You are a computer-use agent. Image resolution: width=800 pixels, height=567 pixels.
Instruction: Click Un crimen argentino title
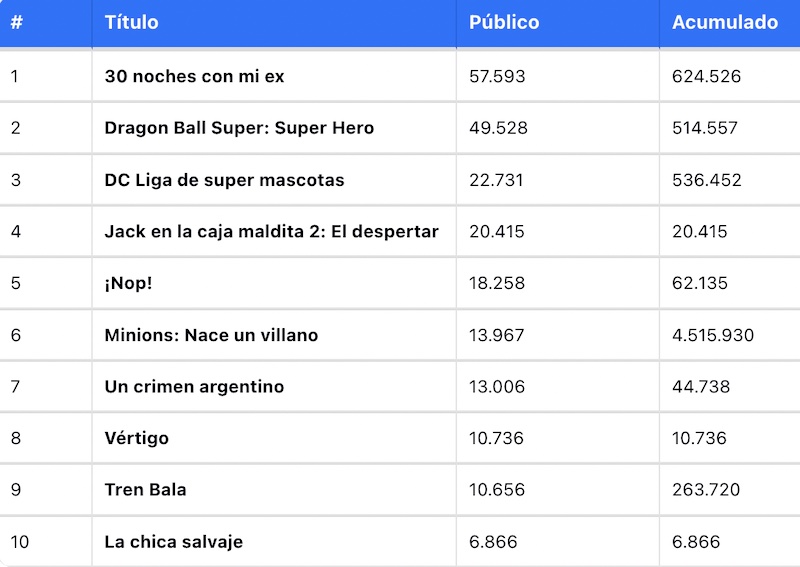click(194, 387)
